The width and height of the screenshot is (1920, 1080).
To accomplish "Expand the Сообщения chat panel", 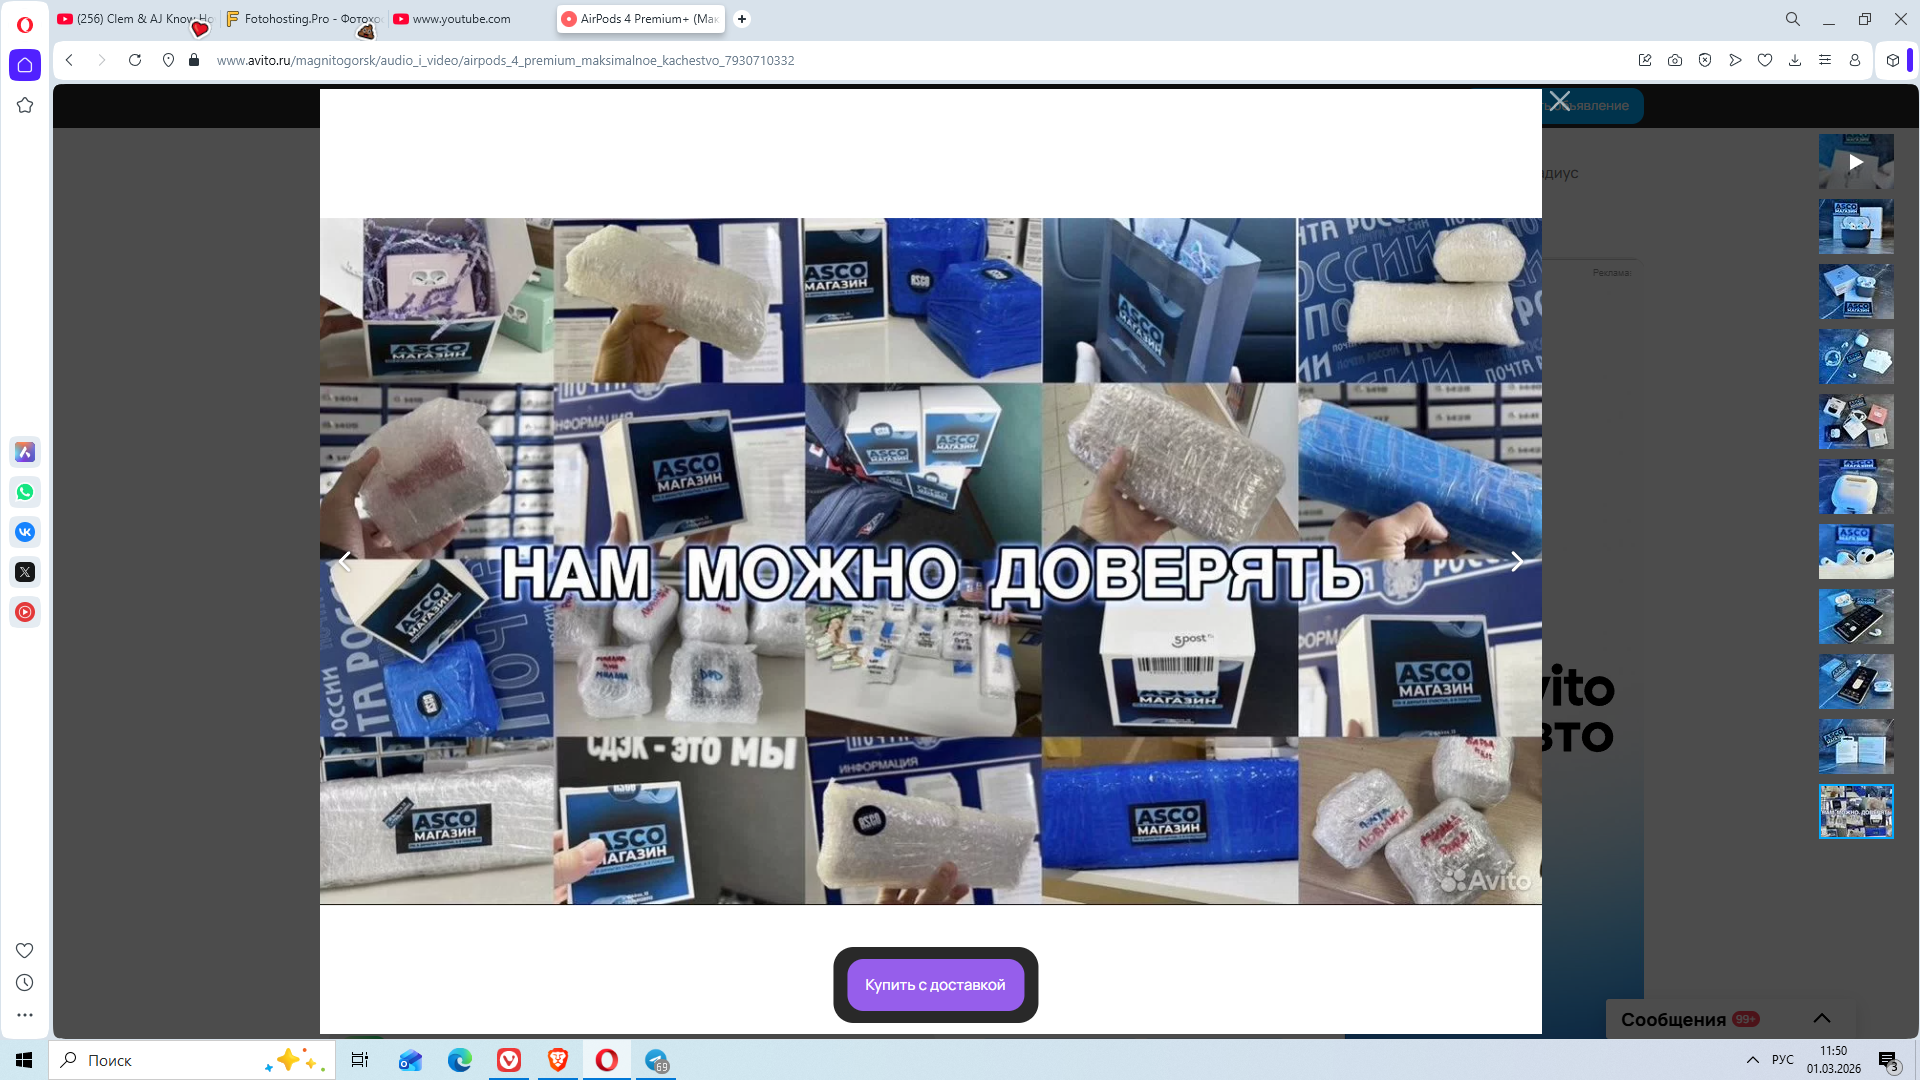I will pos(1821,1018).
